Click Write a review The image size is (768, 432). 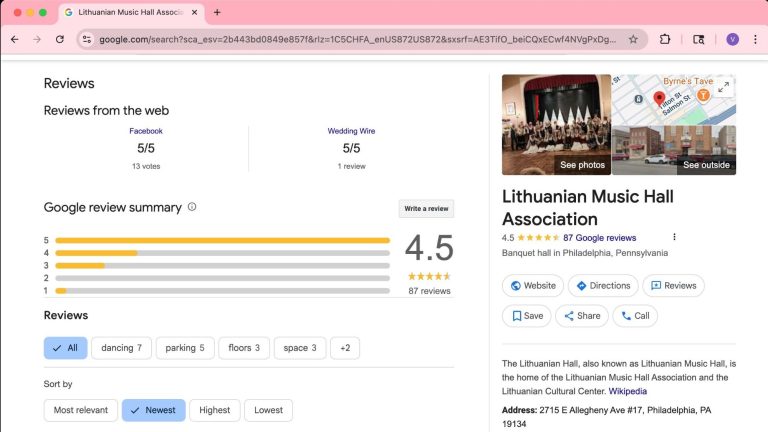pyautogui.click(x=426, y=209)
